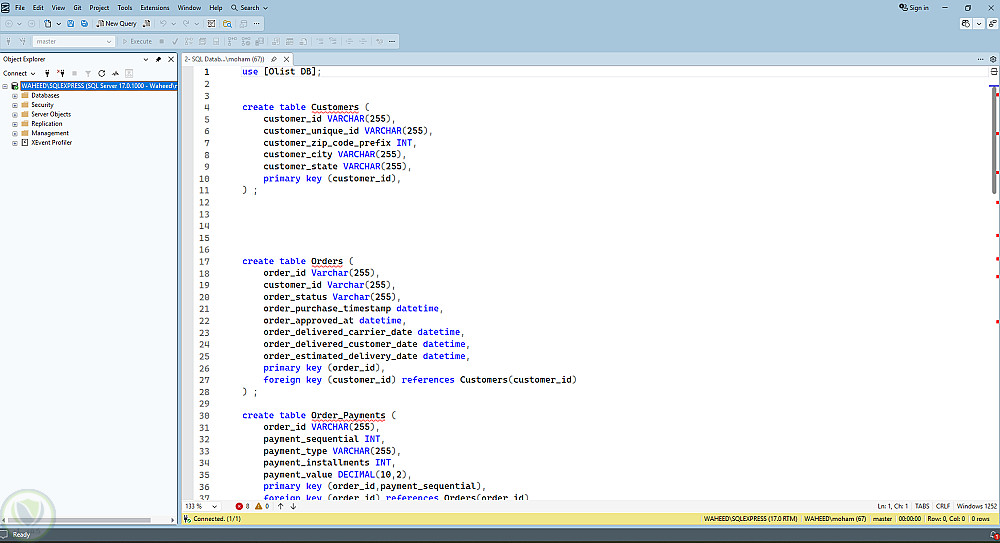Expand the Management folder

(x=15, y=133)
